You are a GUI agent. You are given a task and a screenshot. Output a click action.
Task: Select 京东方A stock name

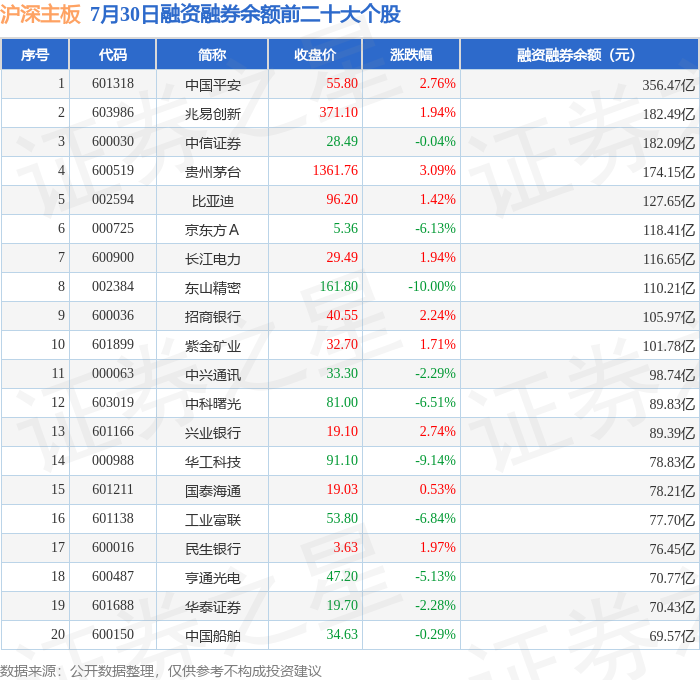click(x=212, y=230)
